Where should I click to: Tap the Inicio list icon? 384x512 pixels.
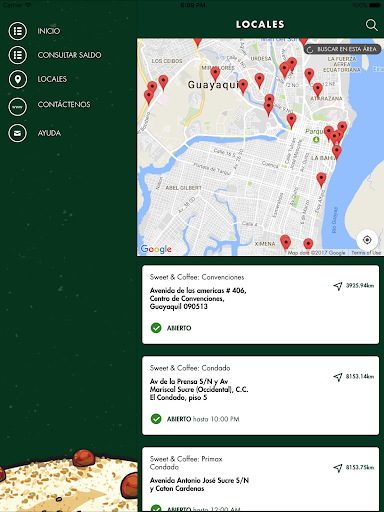coord(17,31)
